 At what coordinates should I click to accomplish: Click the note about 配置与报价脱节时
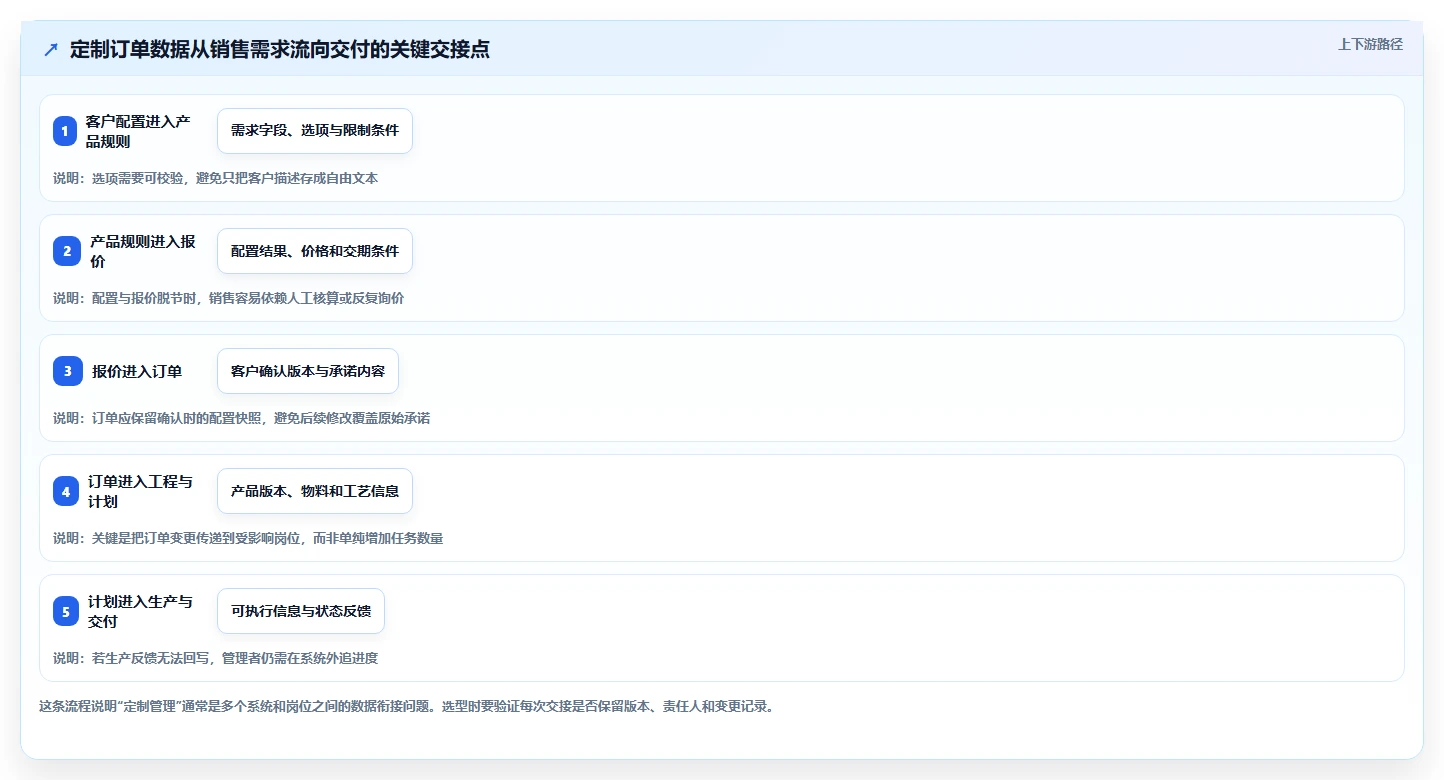click(228, 298)
